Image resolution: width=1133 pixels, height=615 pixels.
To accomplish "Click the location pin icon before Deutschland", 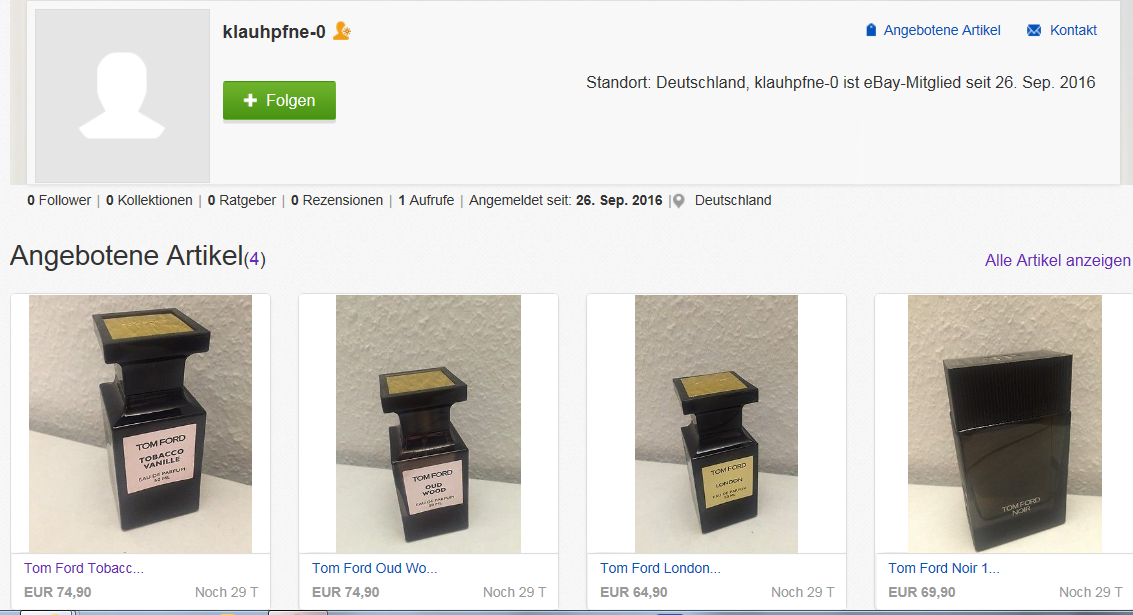I will pos(678,201).
